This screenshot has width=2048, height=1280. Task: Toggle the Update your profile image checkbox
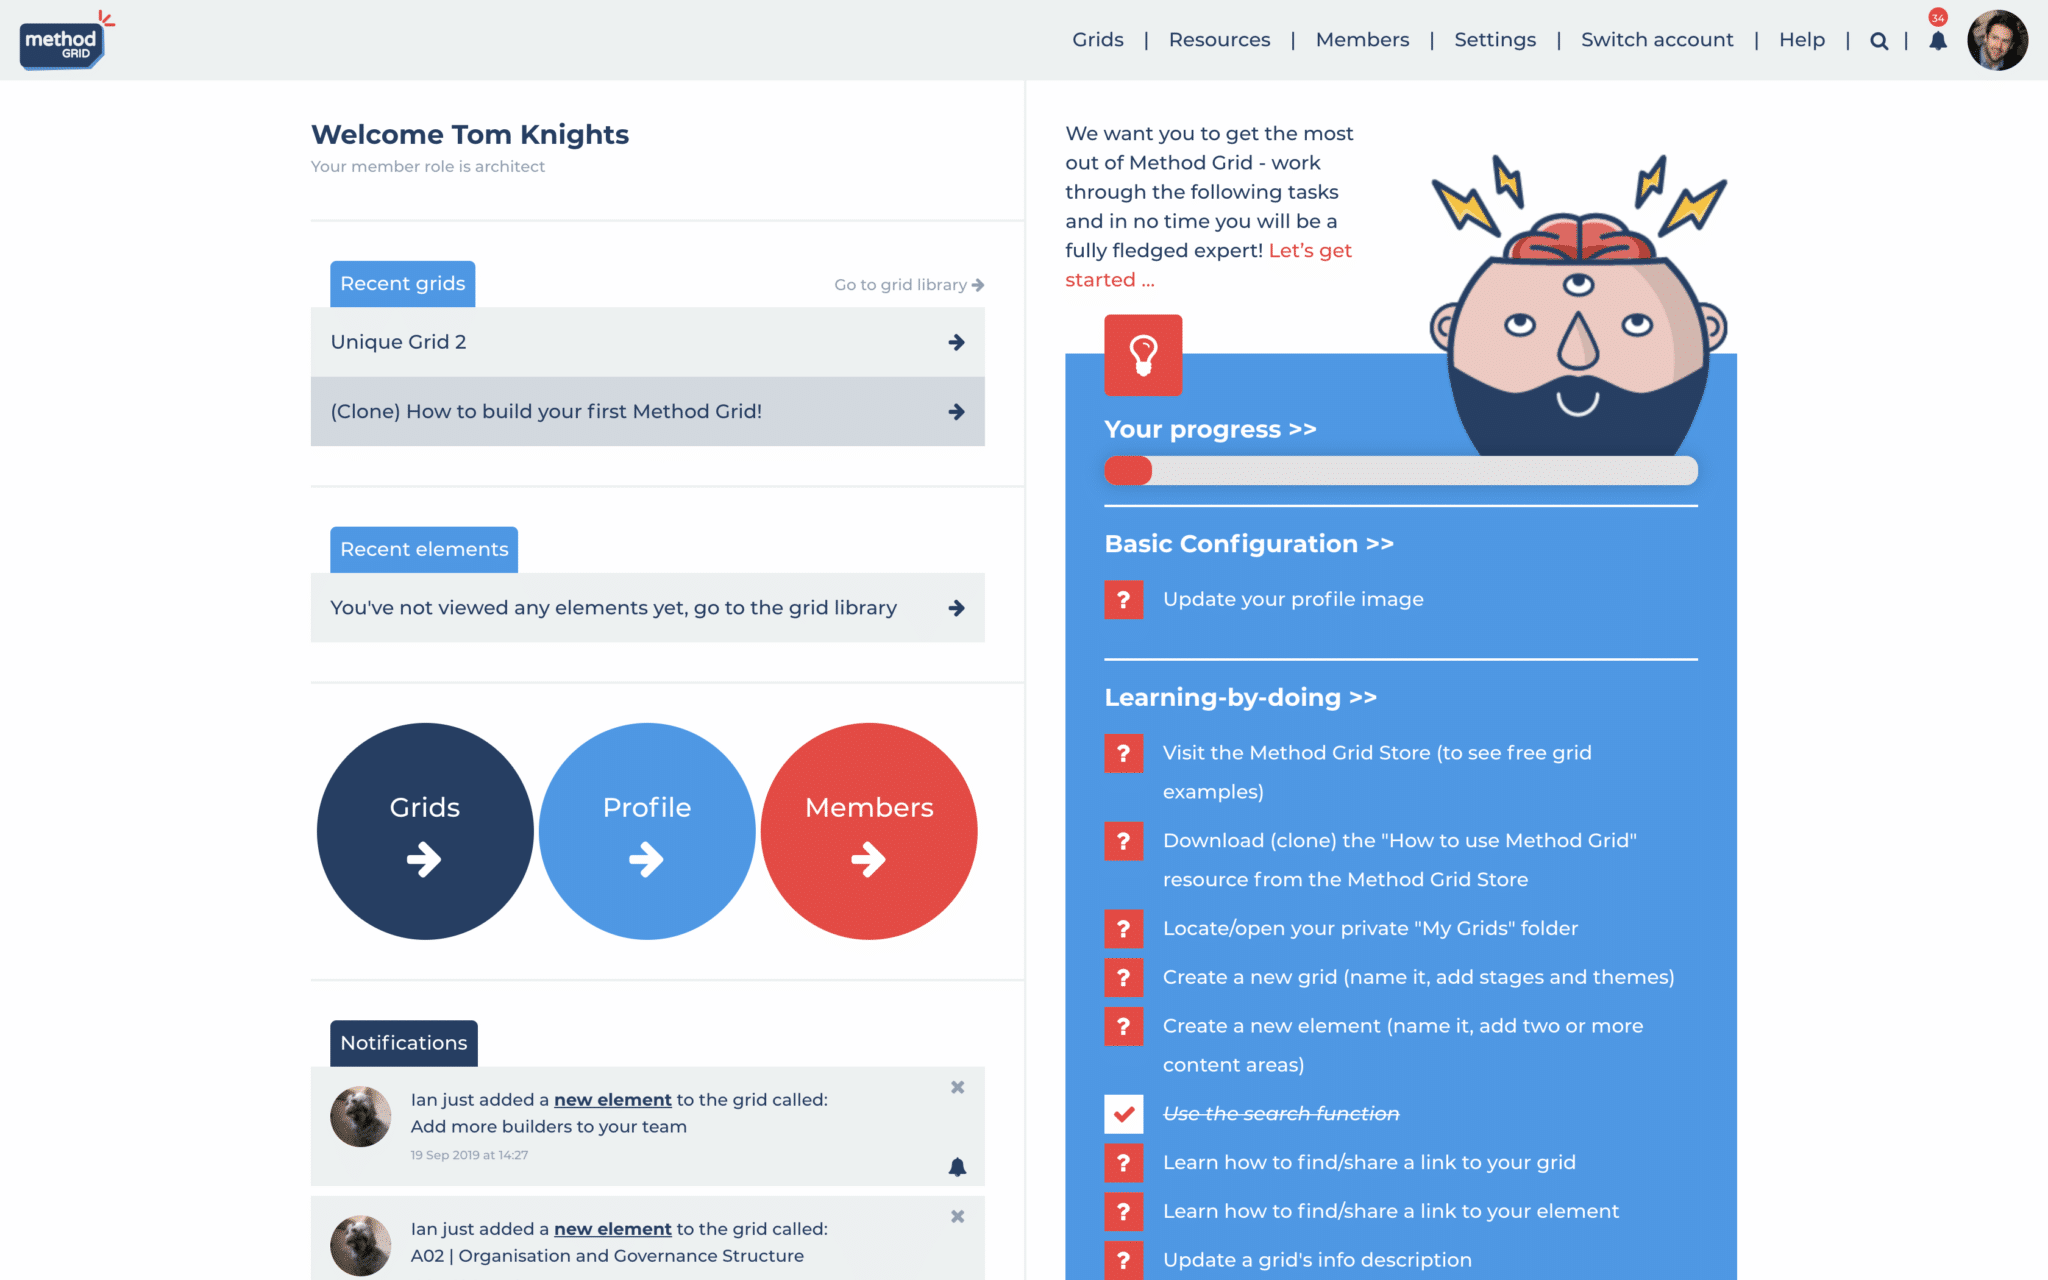1123,600
